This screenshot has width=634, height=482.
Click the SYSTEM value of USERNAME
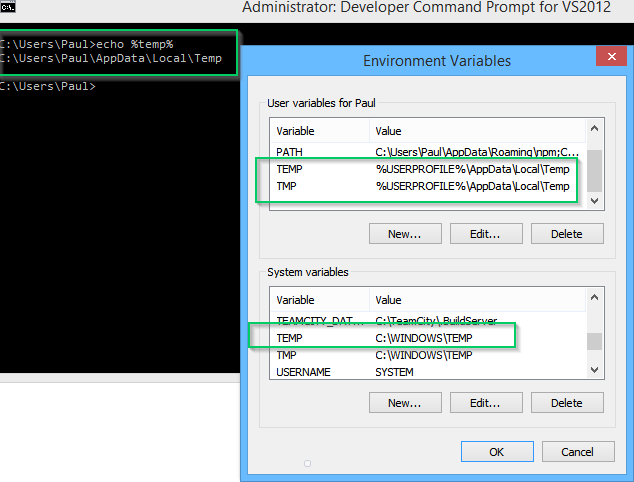(x=394, y=372)
